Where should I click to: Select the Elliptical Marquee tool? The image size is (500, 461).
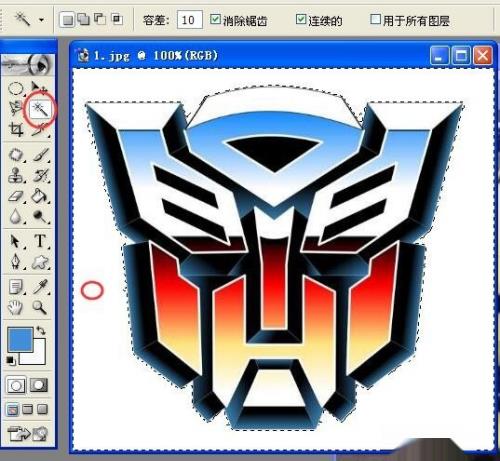click(15, 89)
